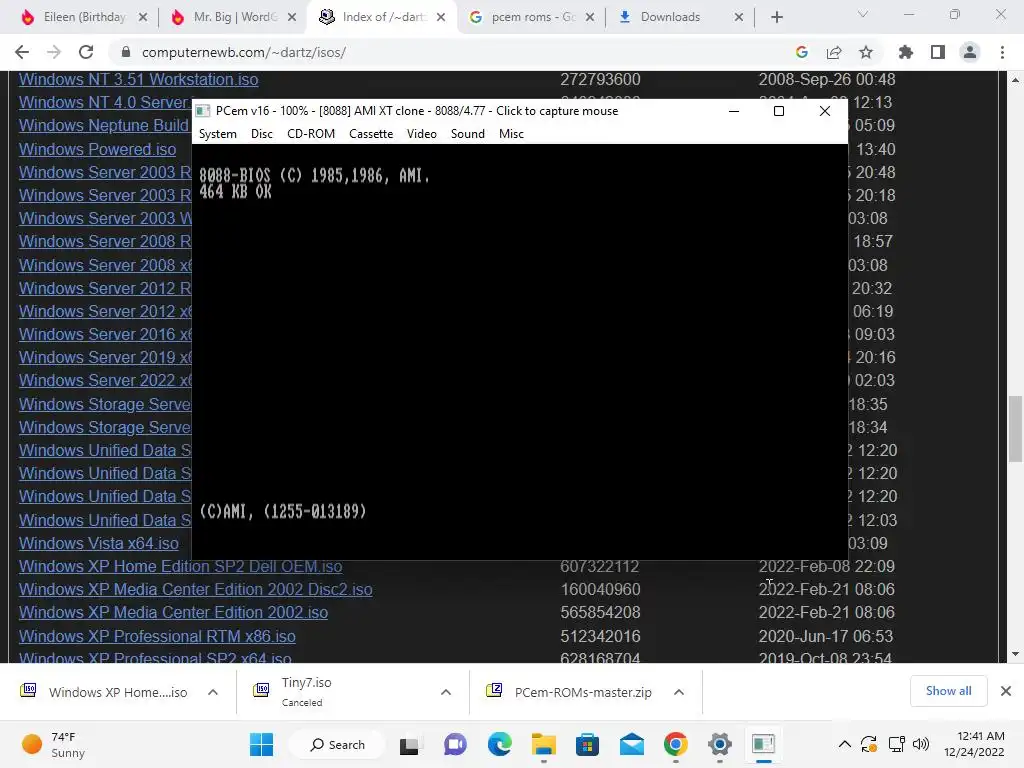Open the PCem Video menu
Image resolution: width=1024 pixels, height=768 pixels.
pyautogui.click(x=421, y=134)
